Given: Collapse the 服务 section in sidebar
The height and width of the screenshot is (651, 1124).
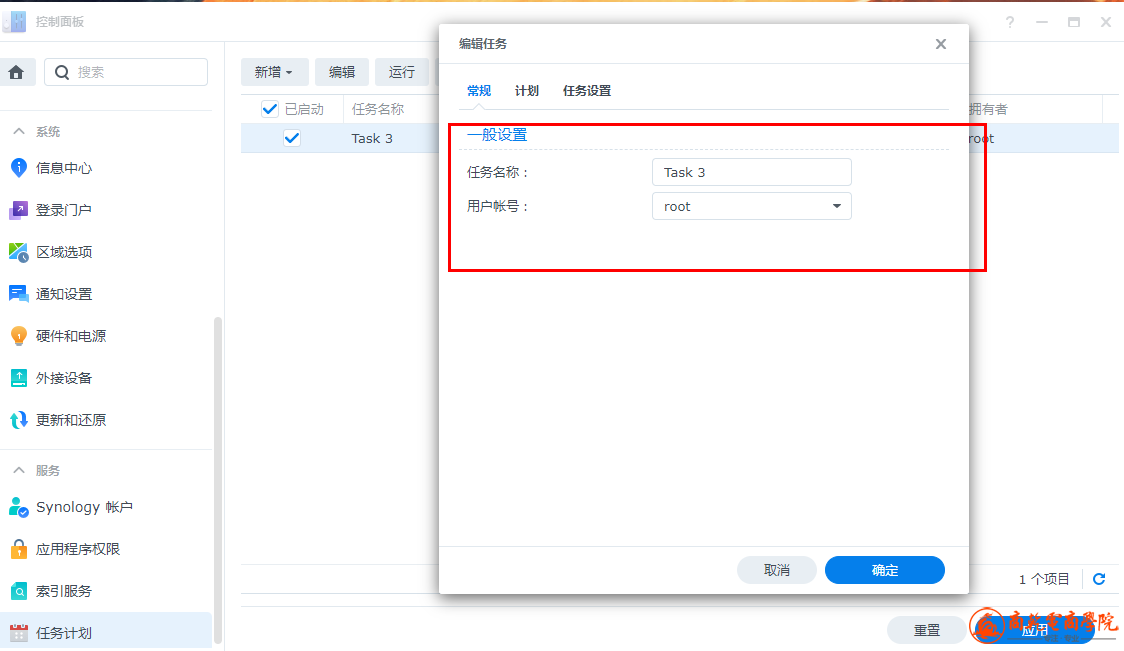Looking at the screenshot, I should (x=18, y=471).
